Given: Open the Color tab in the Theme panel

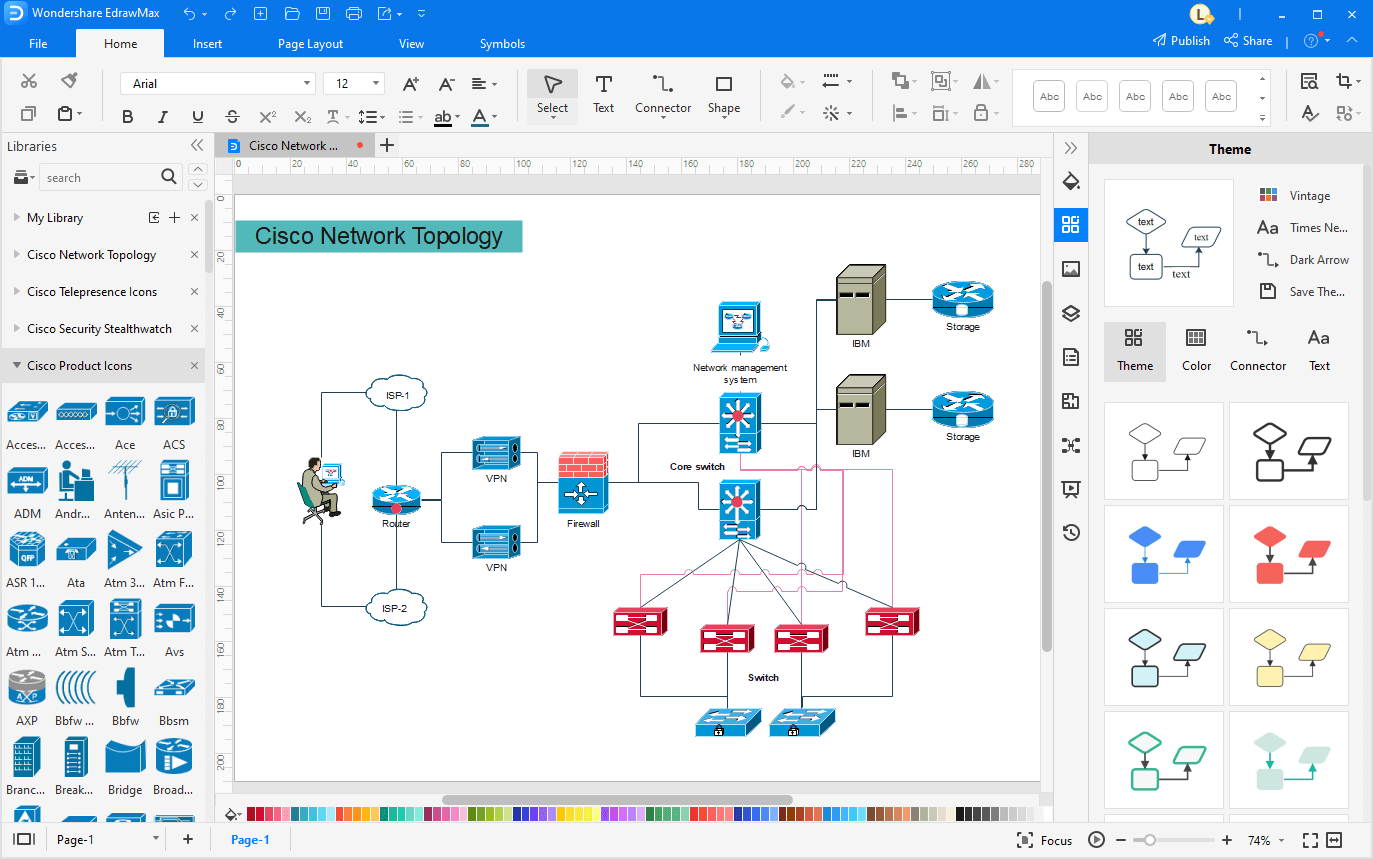Looking at the screenshot, I should coord(1196,352).
